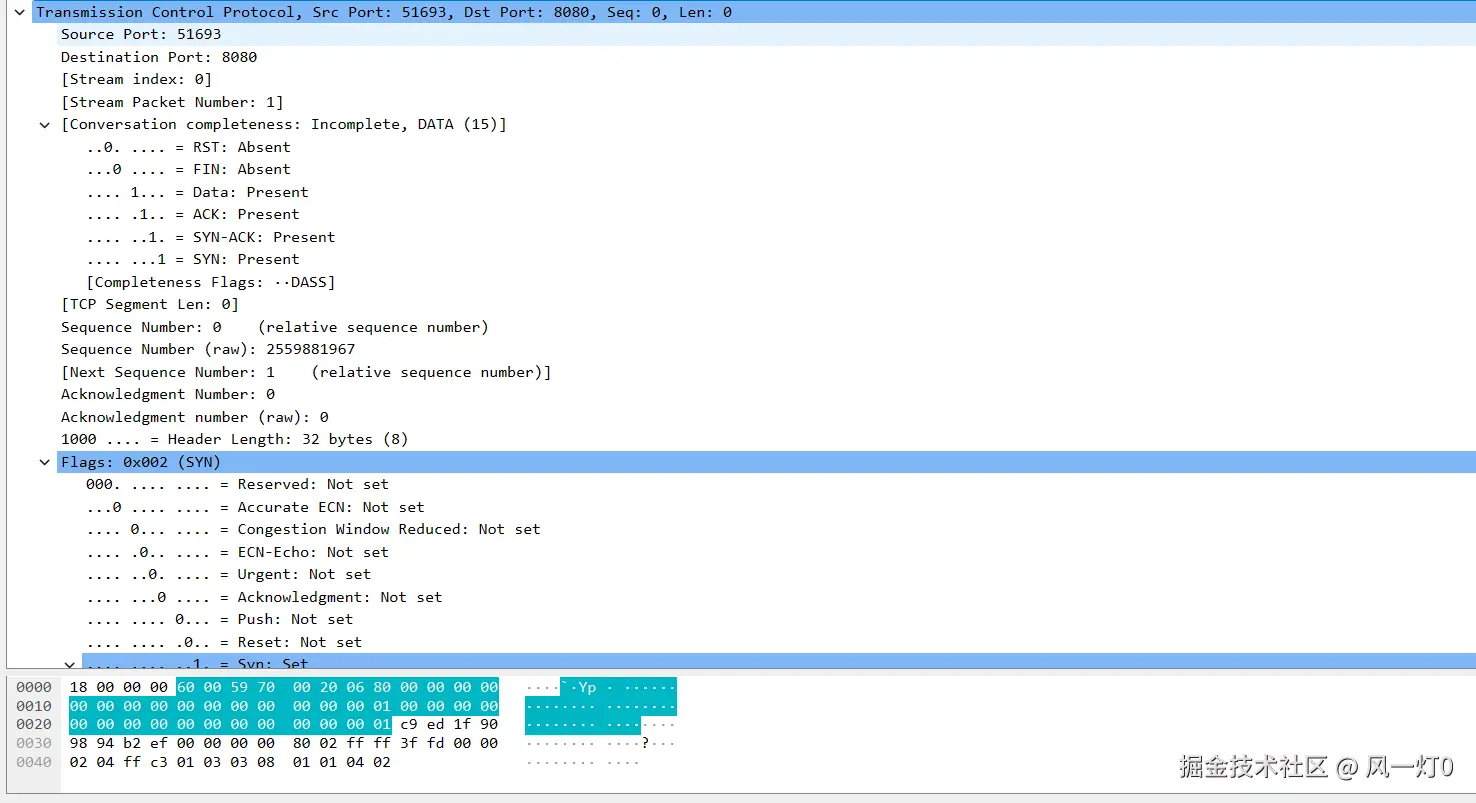Select the Destination Port: 8080 row
The height and width of the screenshot is (803, 1476).
click(x=766, y=57)
